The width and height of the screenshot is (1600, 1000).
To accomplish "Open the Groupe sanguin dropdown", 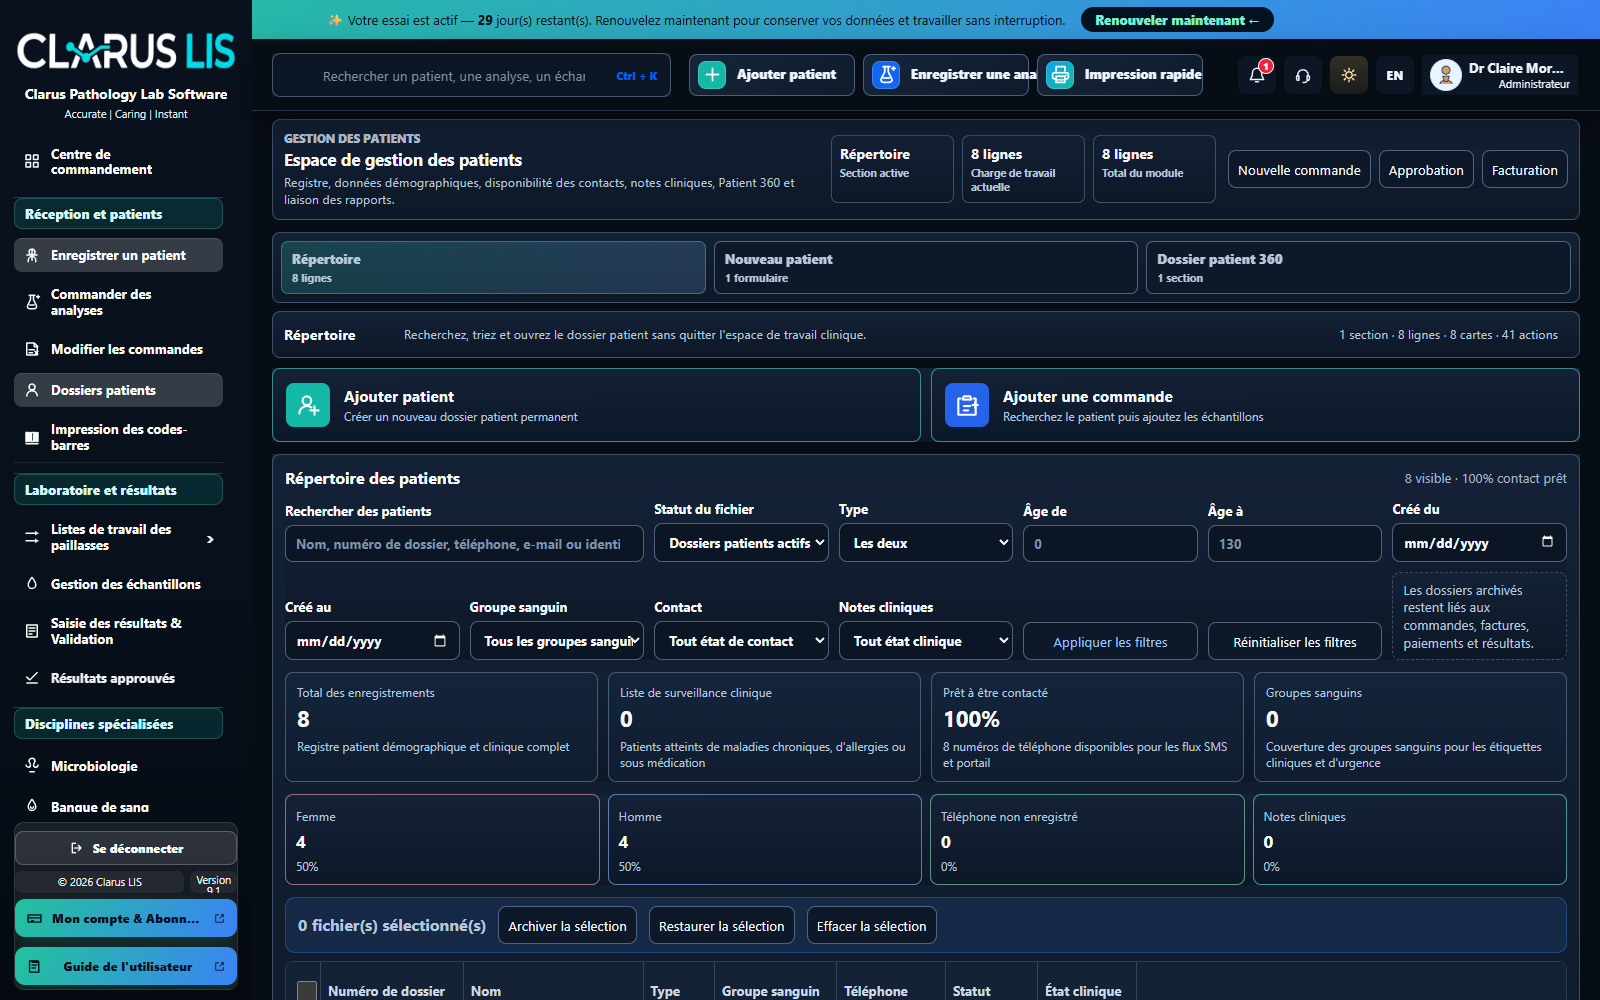I will (x=557, y=641).
